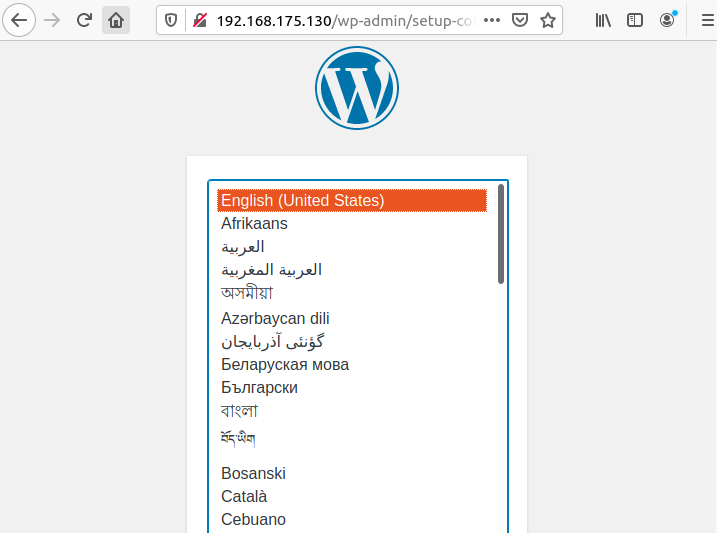Click the forward navigation arrow

pos(52,20)
